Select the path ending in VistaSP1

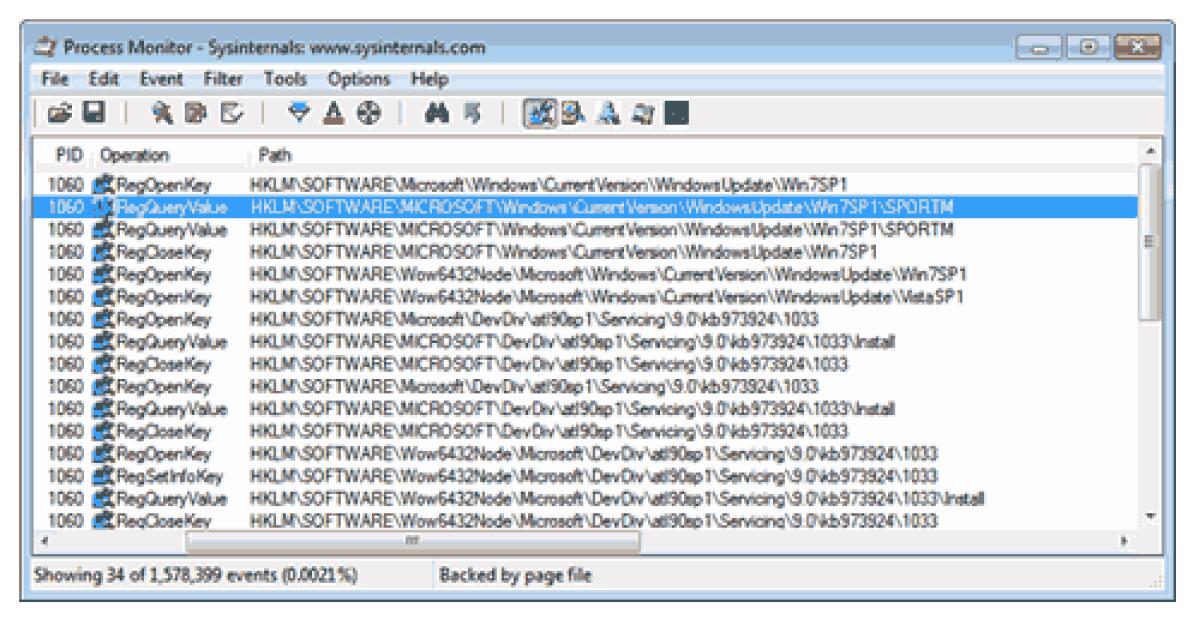(x=607, y=297)
